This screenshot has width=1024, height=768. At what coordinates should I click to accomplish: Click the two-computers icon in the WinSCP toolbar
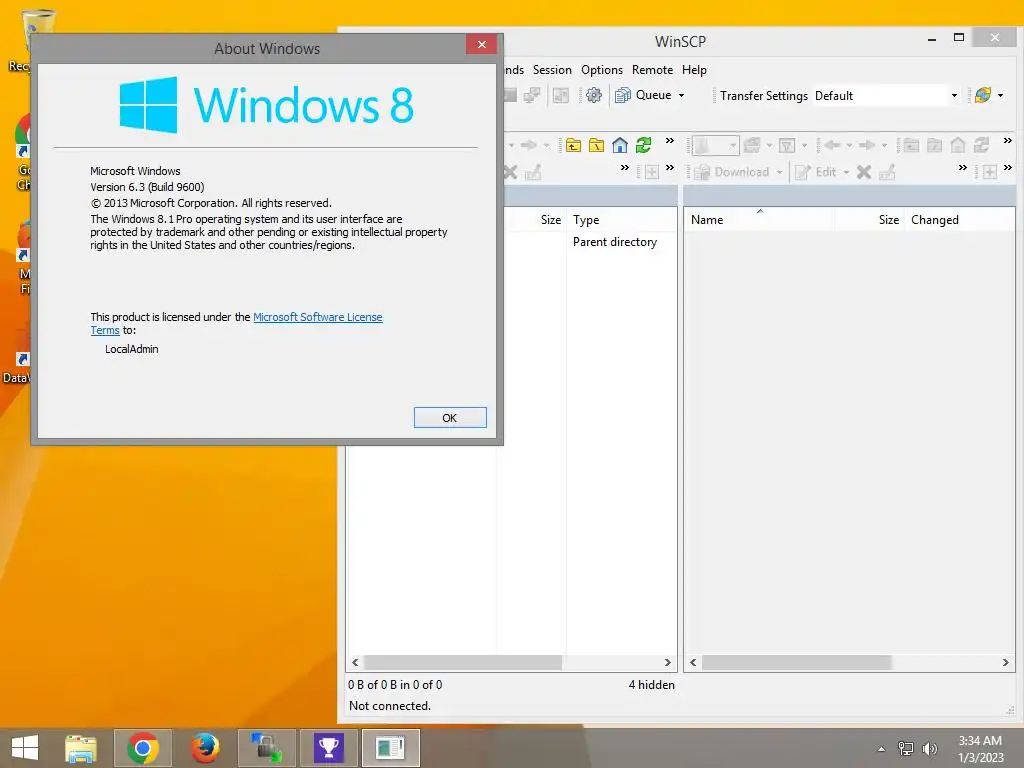(532, 95)
